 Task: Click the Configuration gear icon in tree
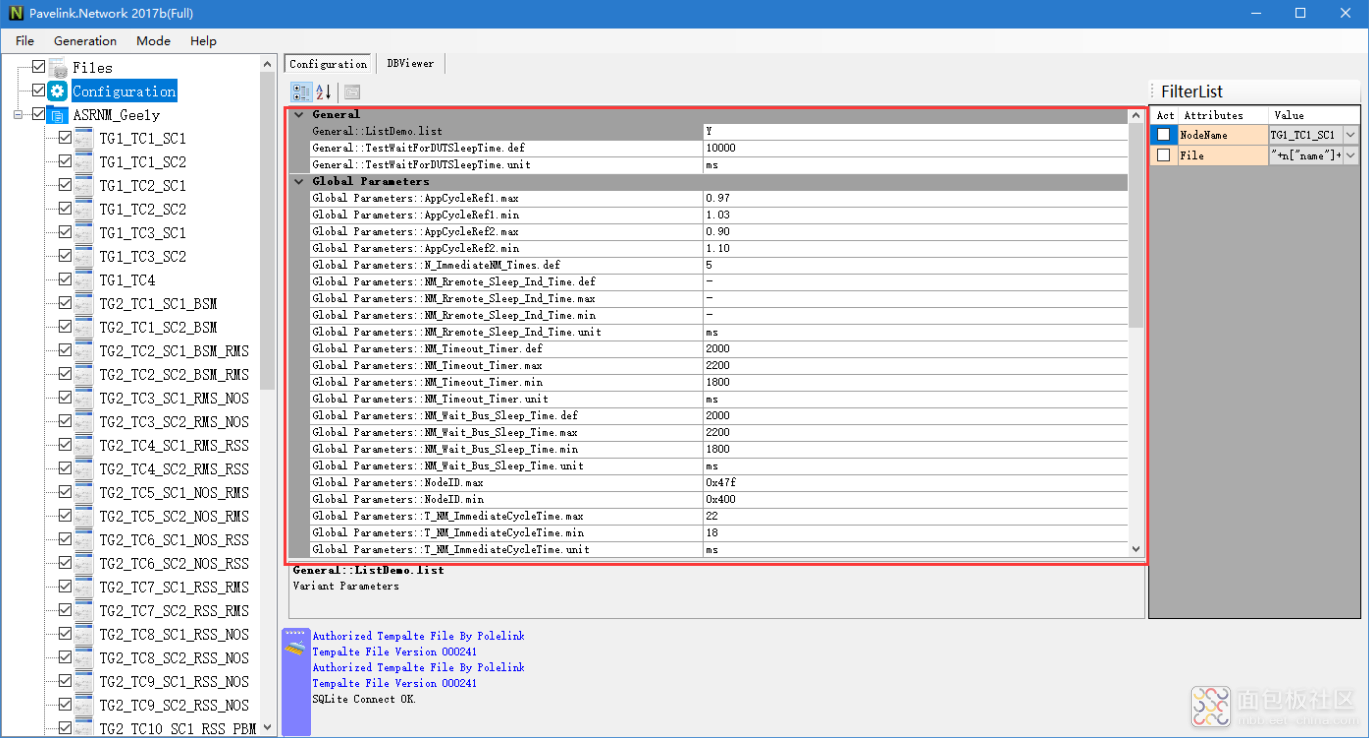(58, 91)
